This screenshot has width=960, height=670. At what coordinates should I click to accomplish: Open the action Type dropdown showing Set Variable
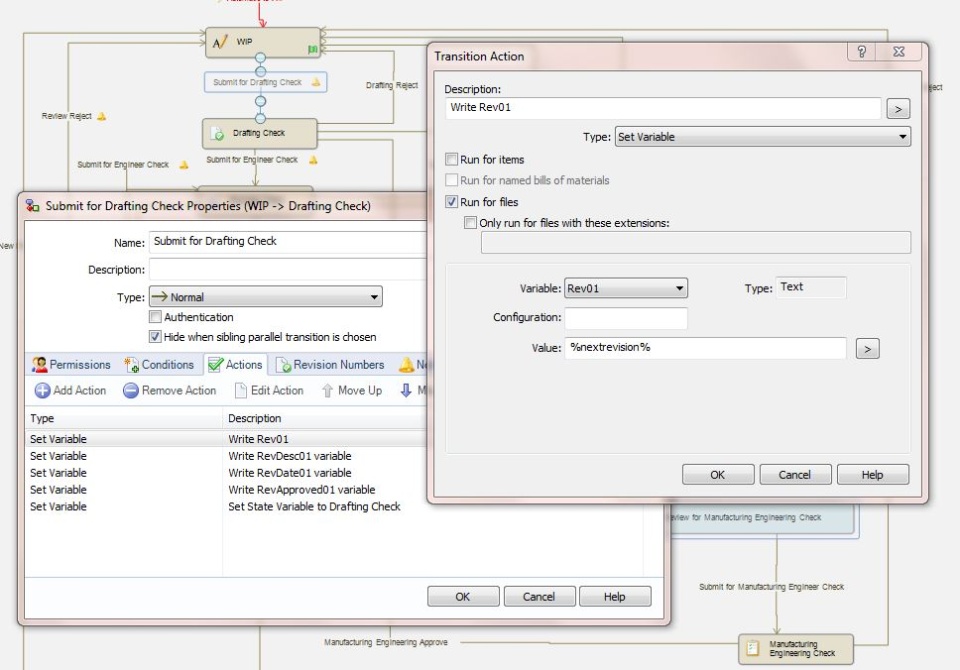[763, 137]
